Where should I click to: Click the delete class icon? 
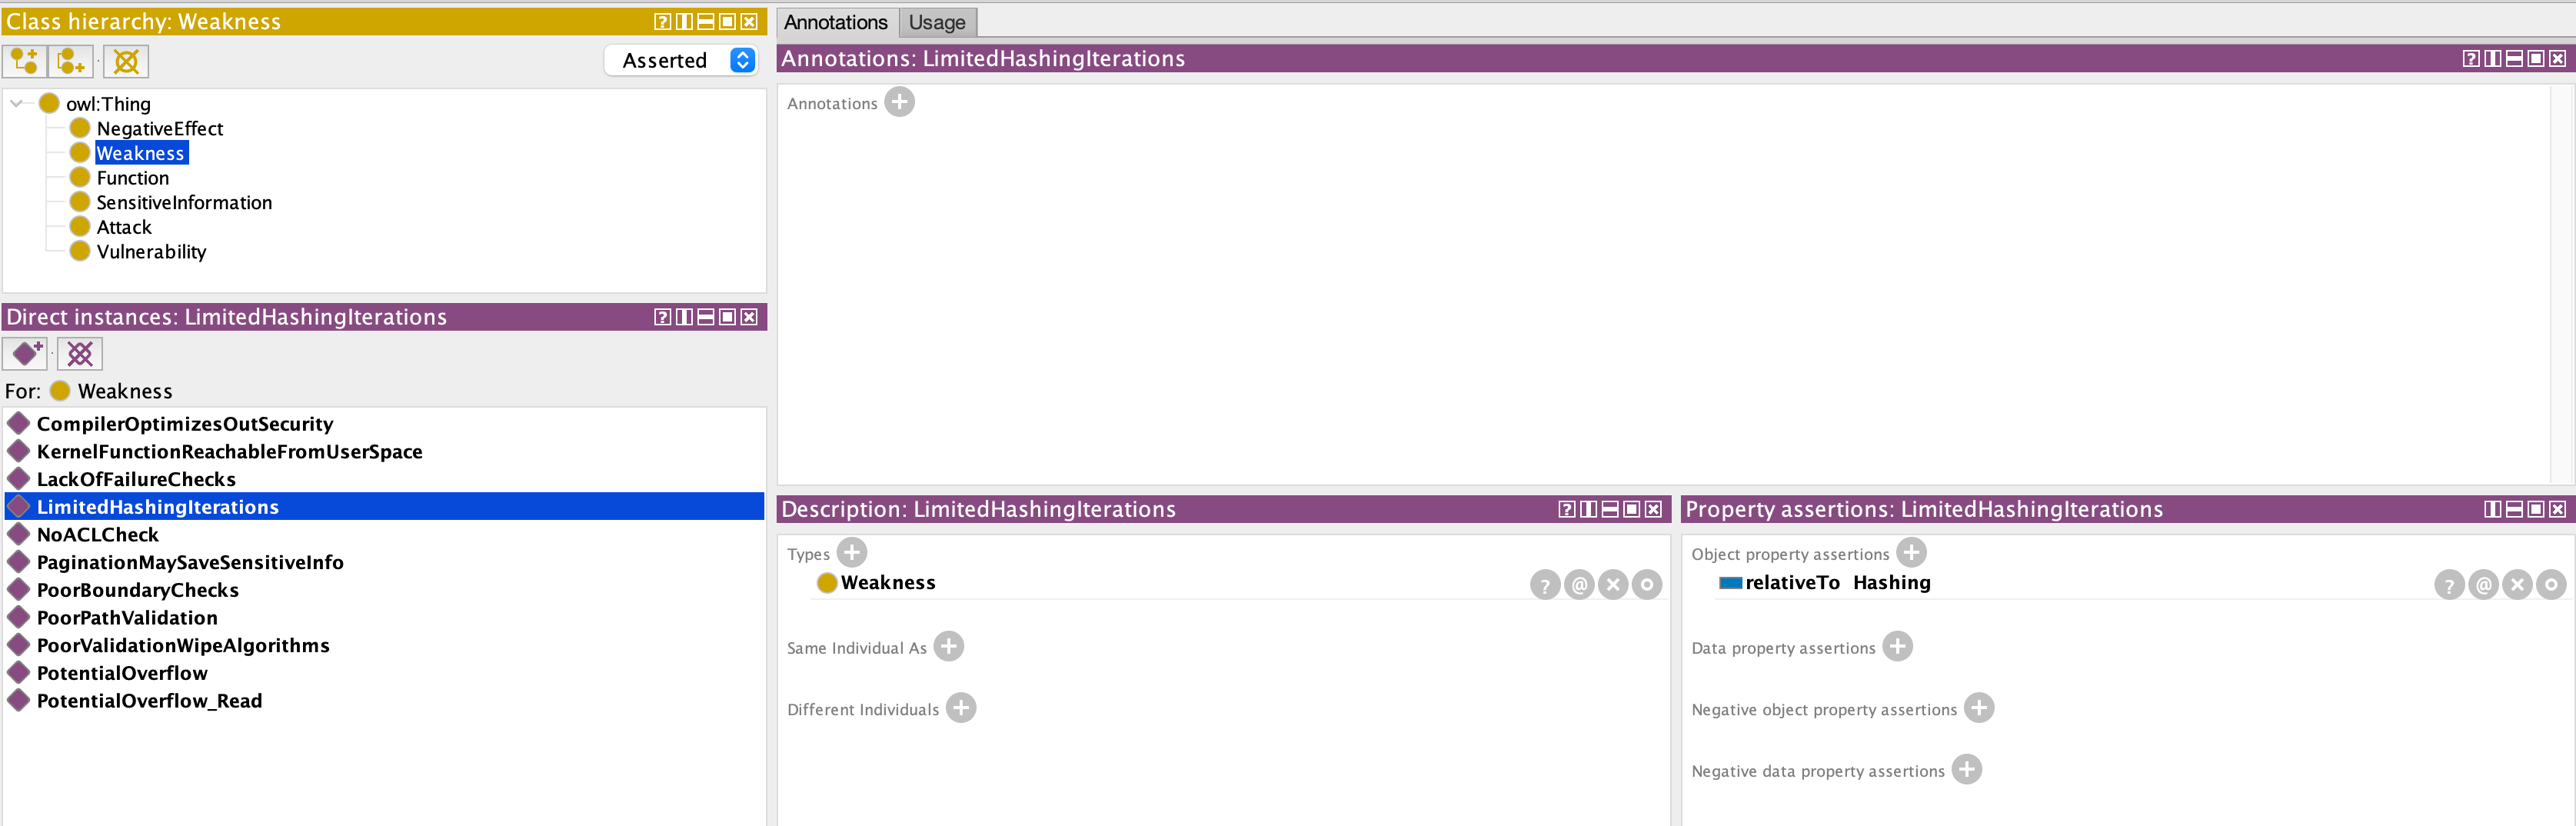pyautogui.click(x=126, y=61)
